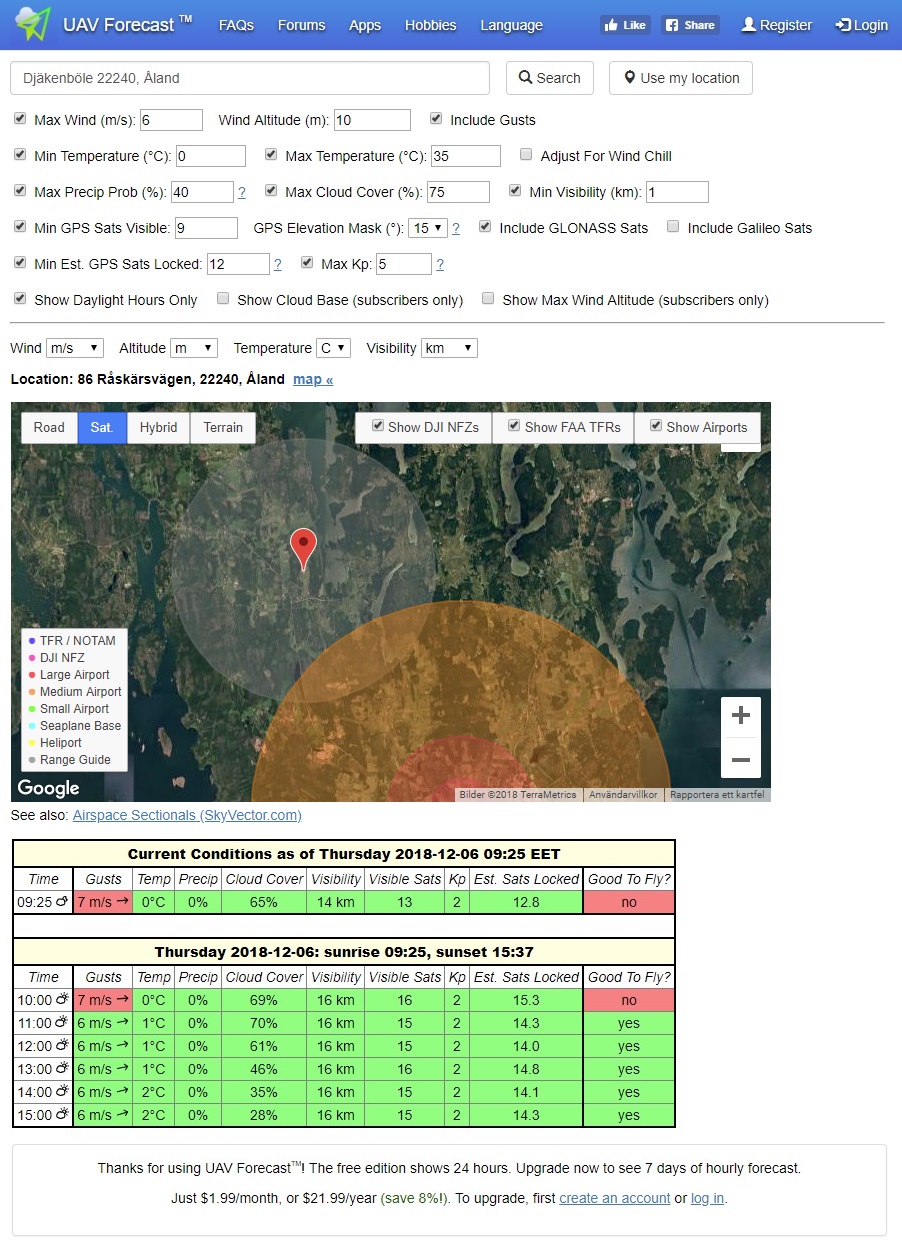902x1244 pixels.
Task: Expand the Visibility units dropdown
Action: [x=449, y=348]
